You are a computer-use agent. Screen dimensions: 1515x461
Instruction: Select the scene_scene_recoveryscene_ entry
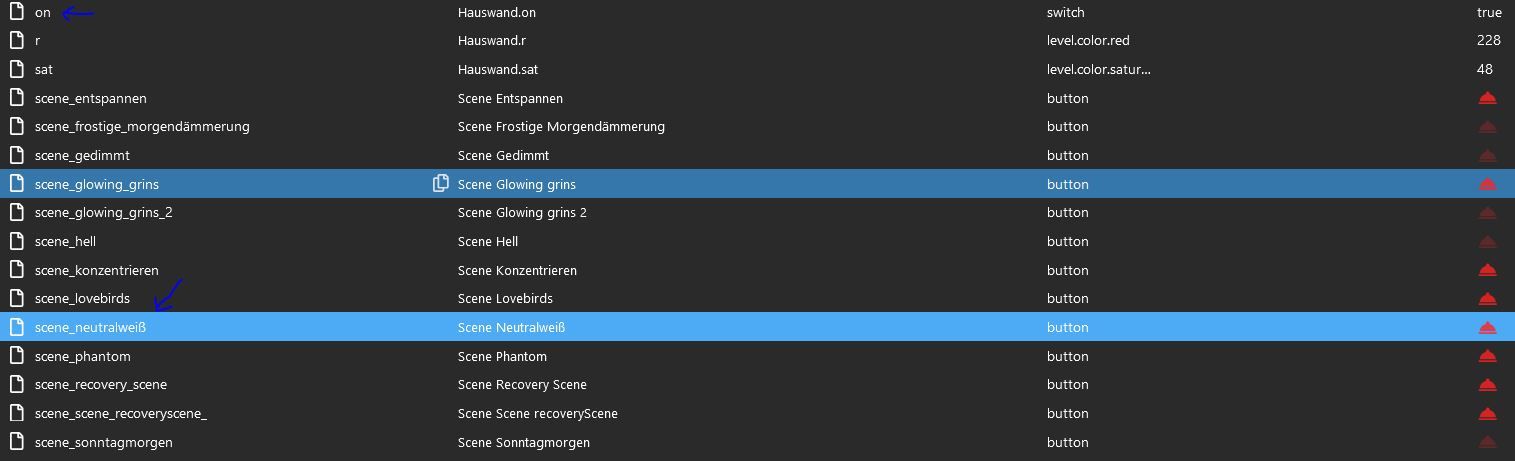click(x=120, y=413)
